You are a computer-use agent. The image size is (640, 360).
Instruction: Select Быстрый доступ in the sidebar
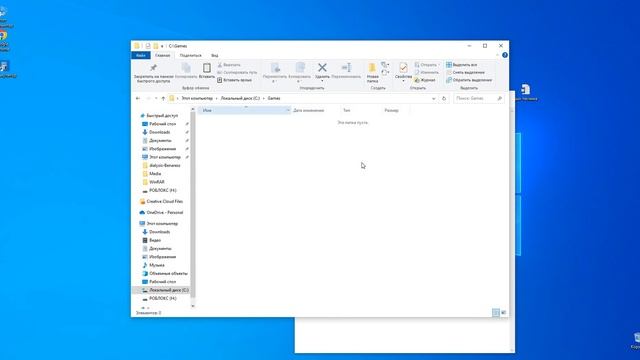coord(159,116)
